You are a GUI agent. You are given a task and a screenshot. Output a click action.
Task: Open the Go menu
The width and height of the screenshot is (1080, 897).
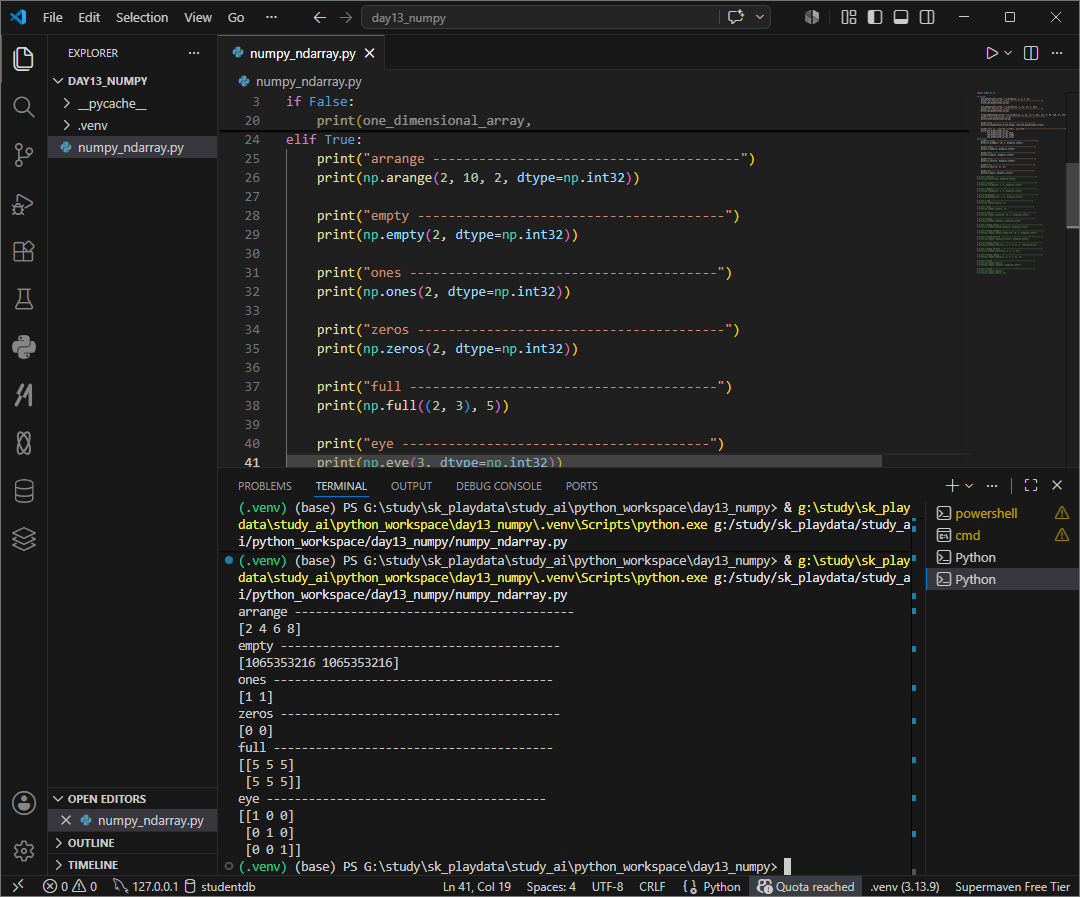coord(236,17)
